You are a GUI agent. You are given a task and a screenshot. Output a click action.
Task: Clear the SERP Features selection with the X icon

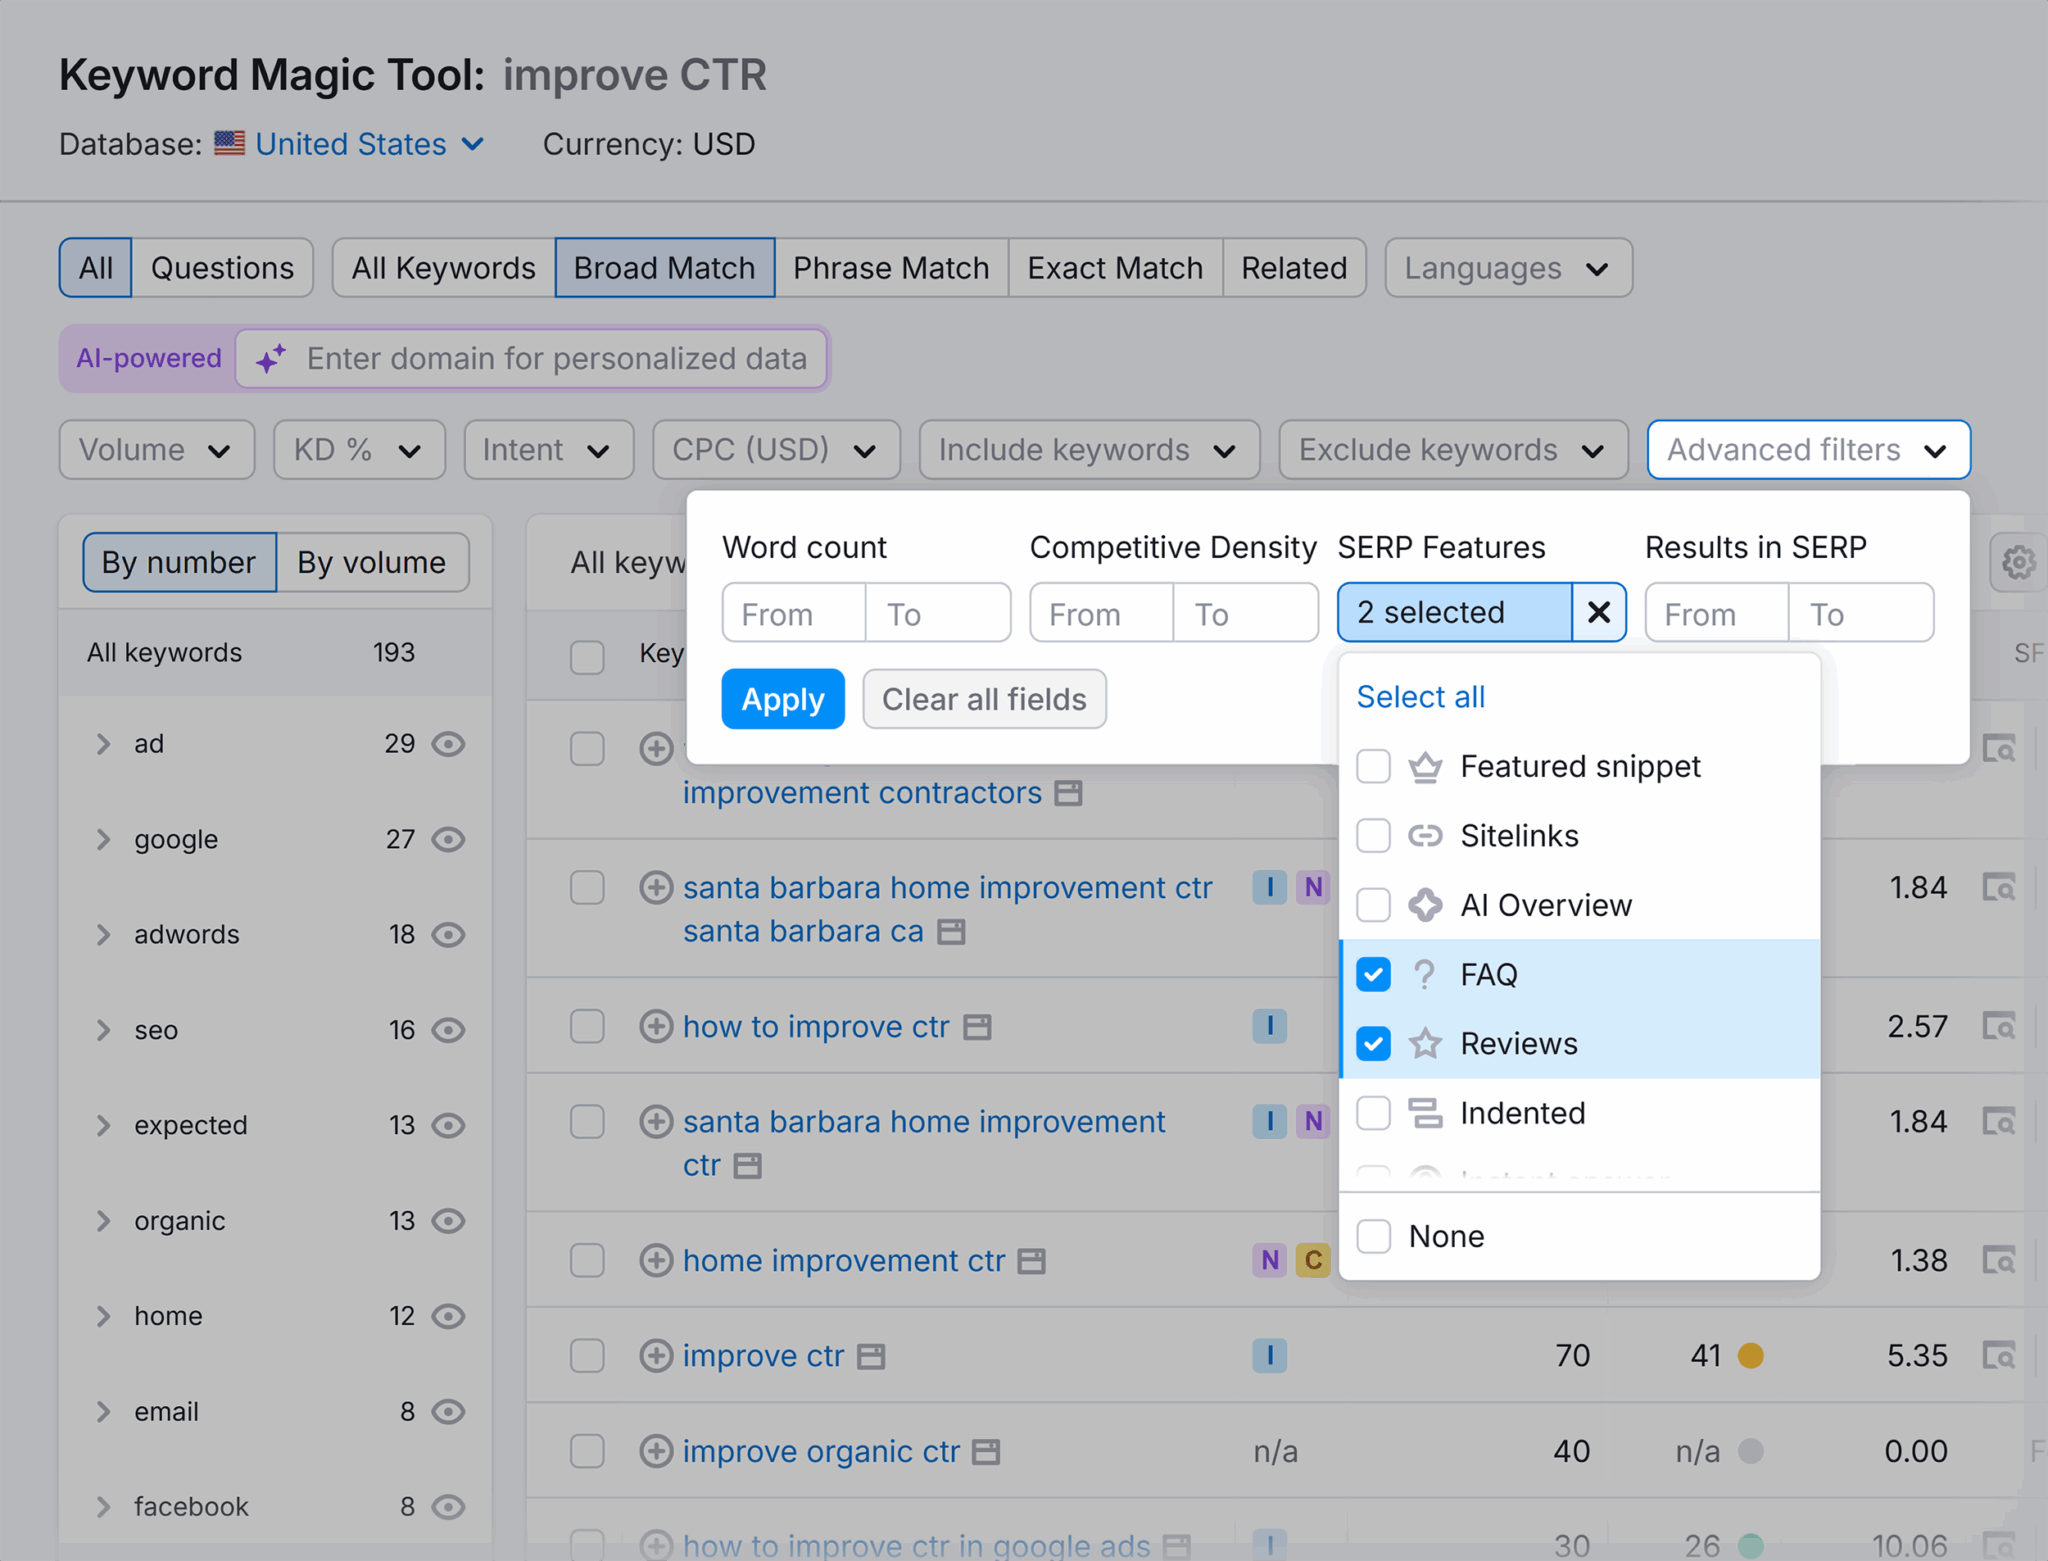point(1598,612)
